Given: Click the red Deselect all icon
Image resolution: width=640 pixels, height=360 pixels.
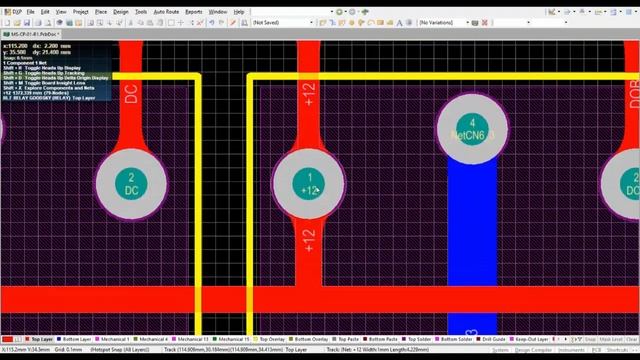Looking at the screenshot, I should (200, 23).
